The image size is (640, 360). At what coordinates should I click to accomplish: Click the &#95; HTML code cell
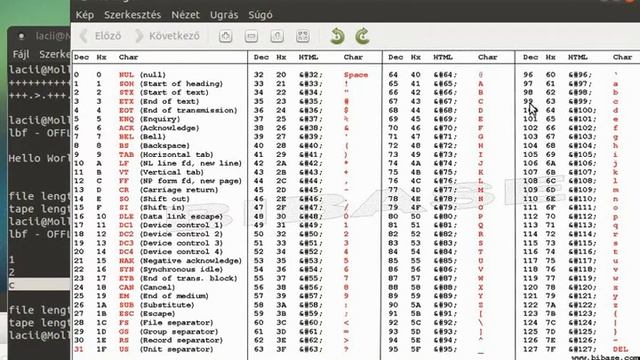pyautogui.click(x=445, y=349)
